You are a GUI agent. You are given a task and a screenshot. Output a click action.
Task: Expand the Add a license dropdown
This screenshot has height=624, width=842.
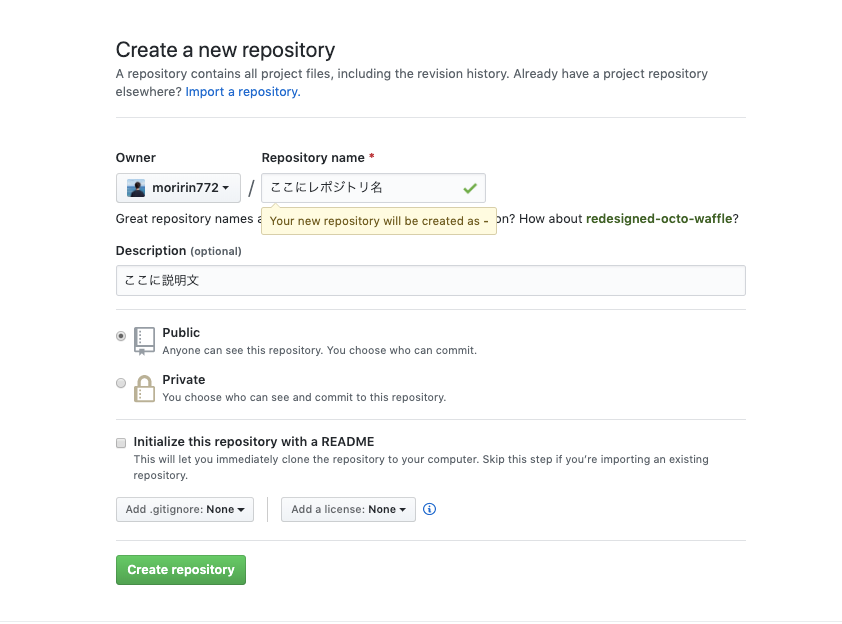(x=348, y=510)
